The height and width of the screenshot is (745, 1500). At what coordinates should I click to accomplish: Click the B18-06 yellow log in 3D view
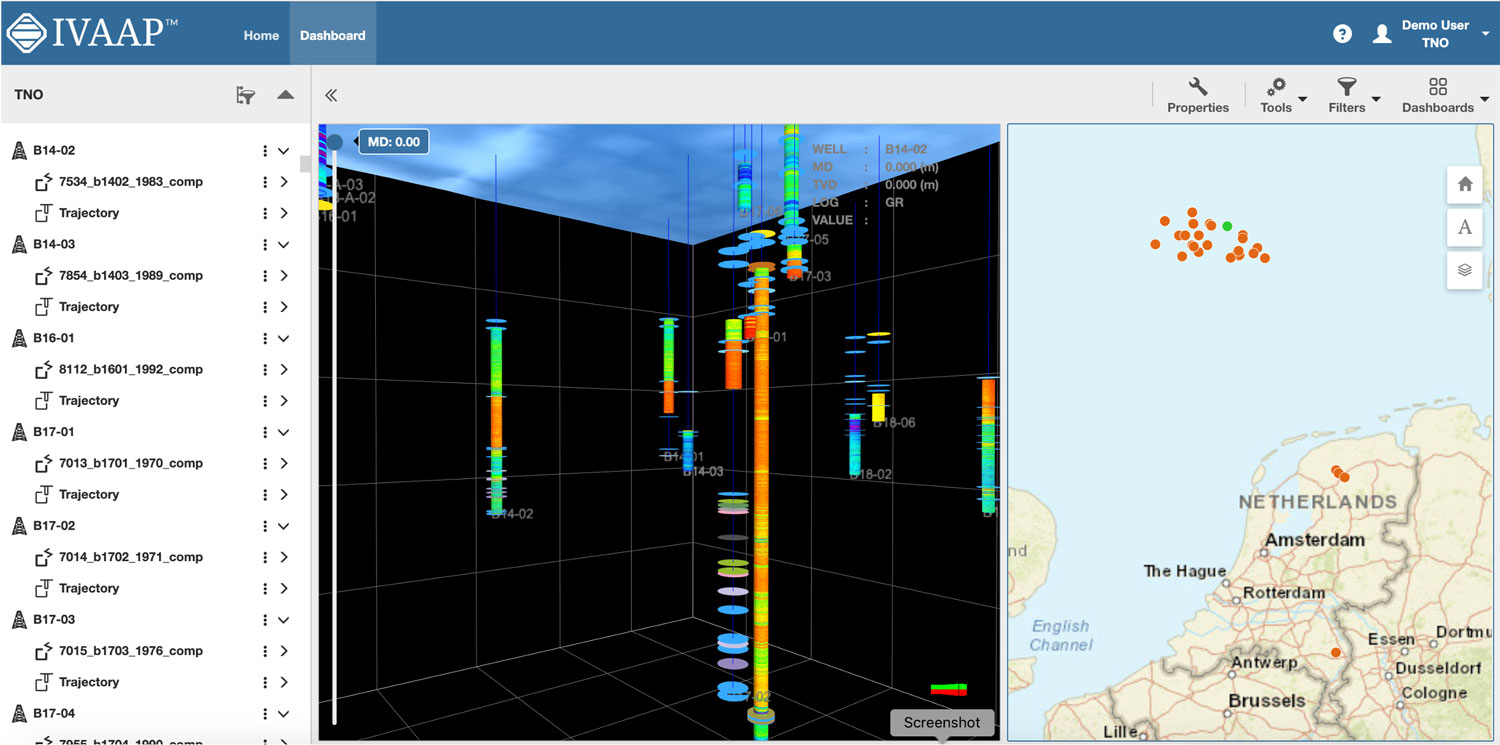tap(878, 406)
